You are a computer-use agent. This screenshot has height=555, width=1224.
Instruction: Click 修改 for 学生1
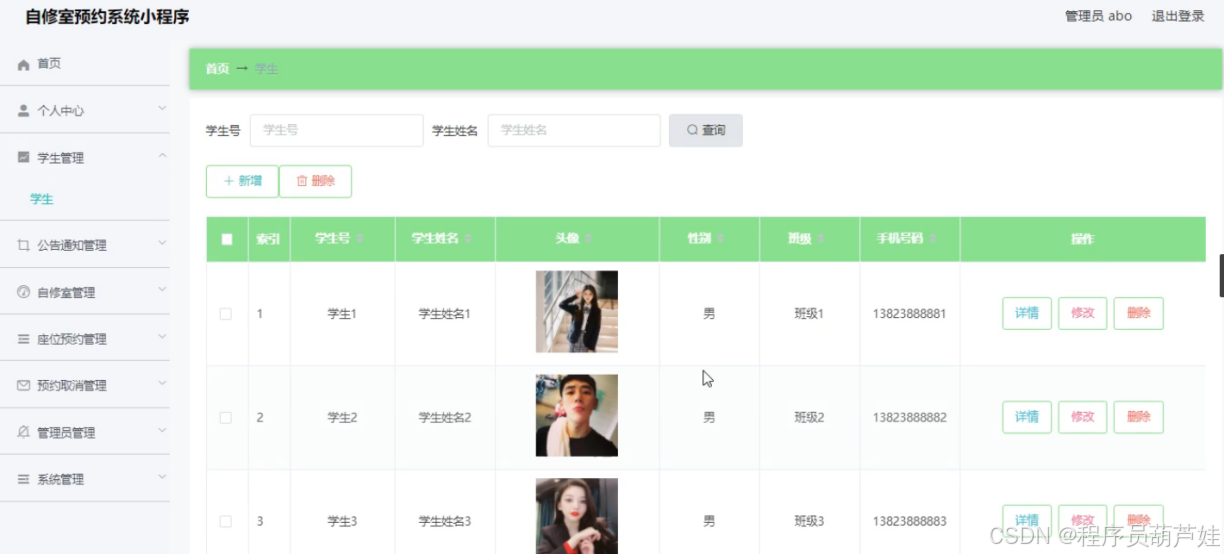[x=1083, y=313]
